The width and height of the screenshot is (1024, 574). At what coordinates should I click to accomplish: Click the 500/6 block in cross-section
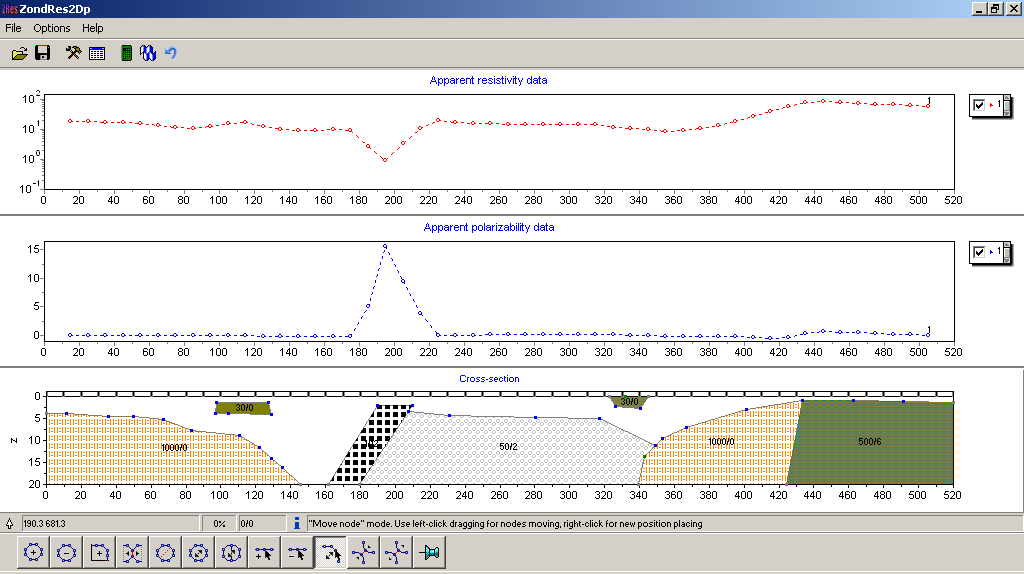click(870, 442)
